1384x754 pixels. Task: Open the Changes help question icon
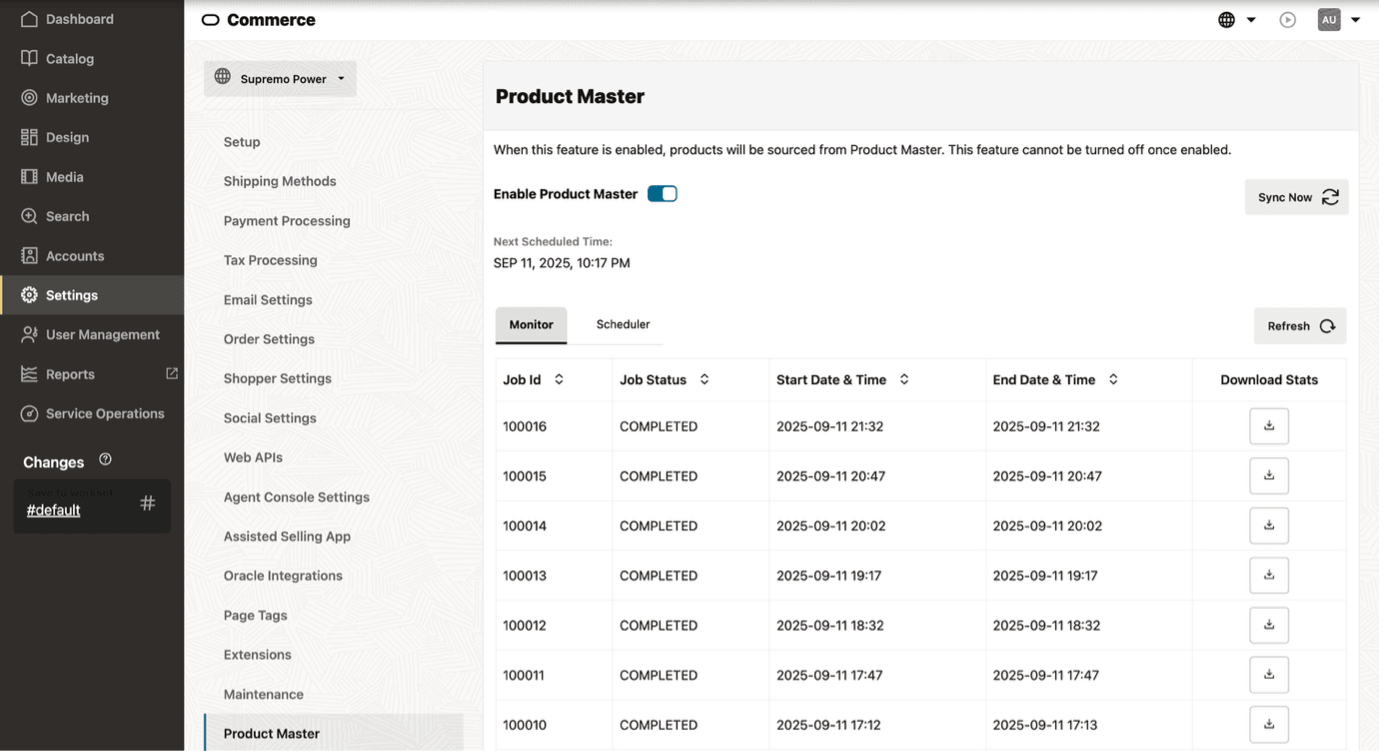[x=105, y=460]
